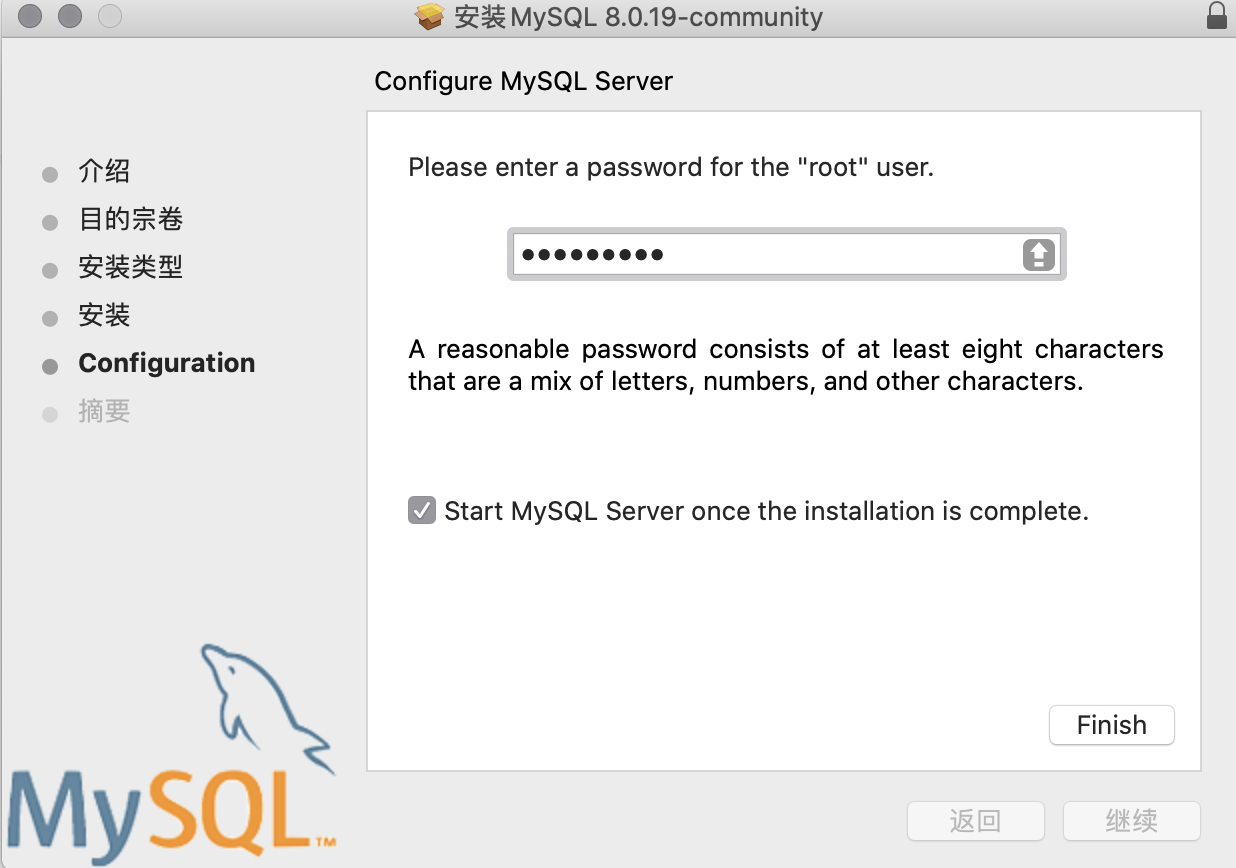Select the 介绍 step in sidebar
The width and height of the screenshot is (1236, 868).
[104, 171]
